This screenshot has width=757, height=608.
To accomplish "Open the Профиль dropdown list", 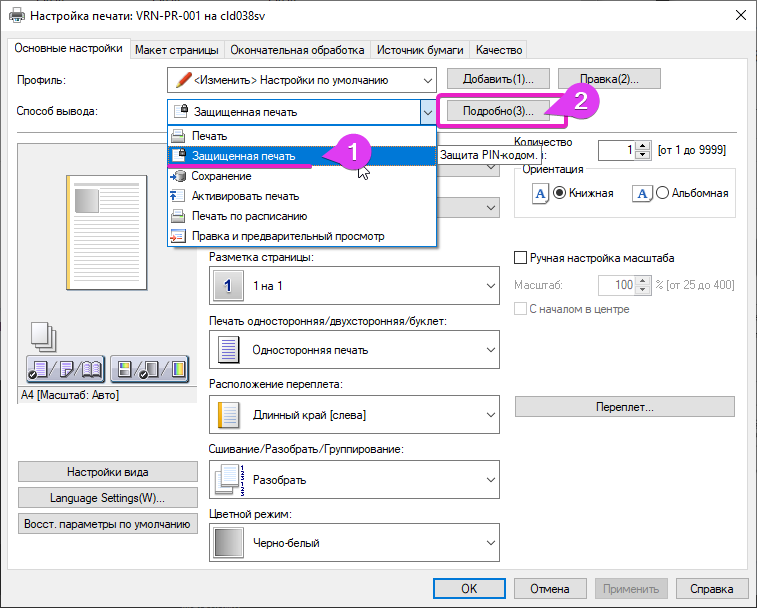I will [x=428, y=80].
